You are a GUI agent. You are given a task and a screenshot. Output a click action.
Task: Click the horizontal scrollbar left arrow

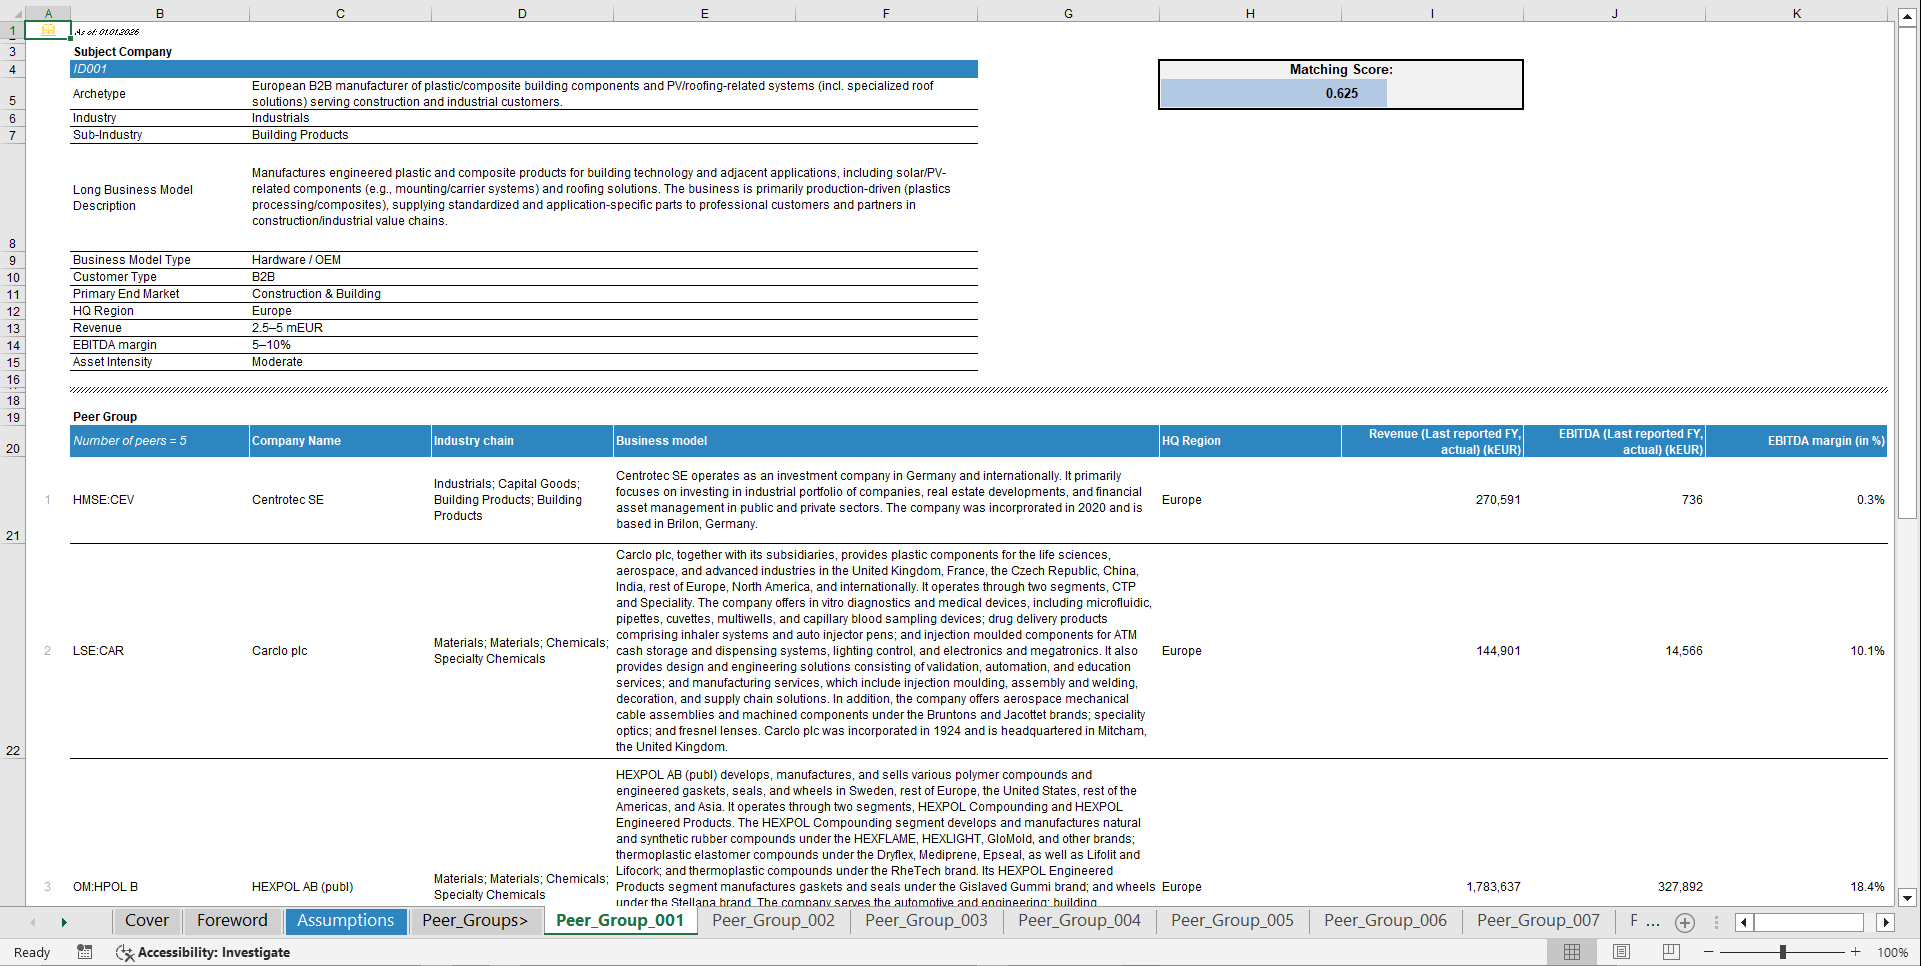click(x=1742, y=922)
